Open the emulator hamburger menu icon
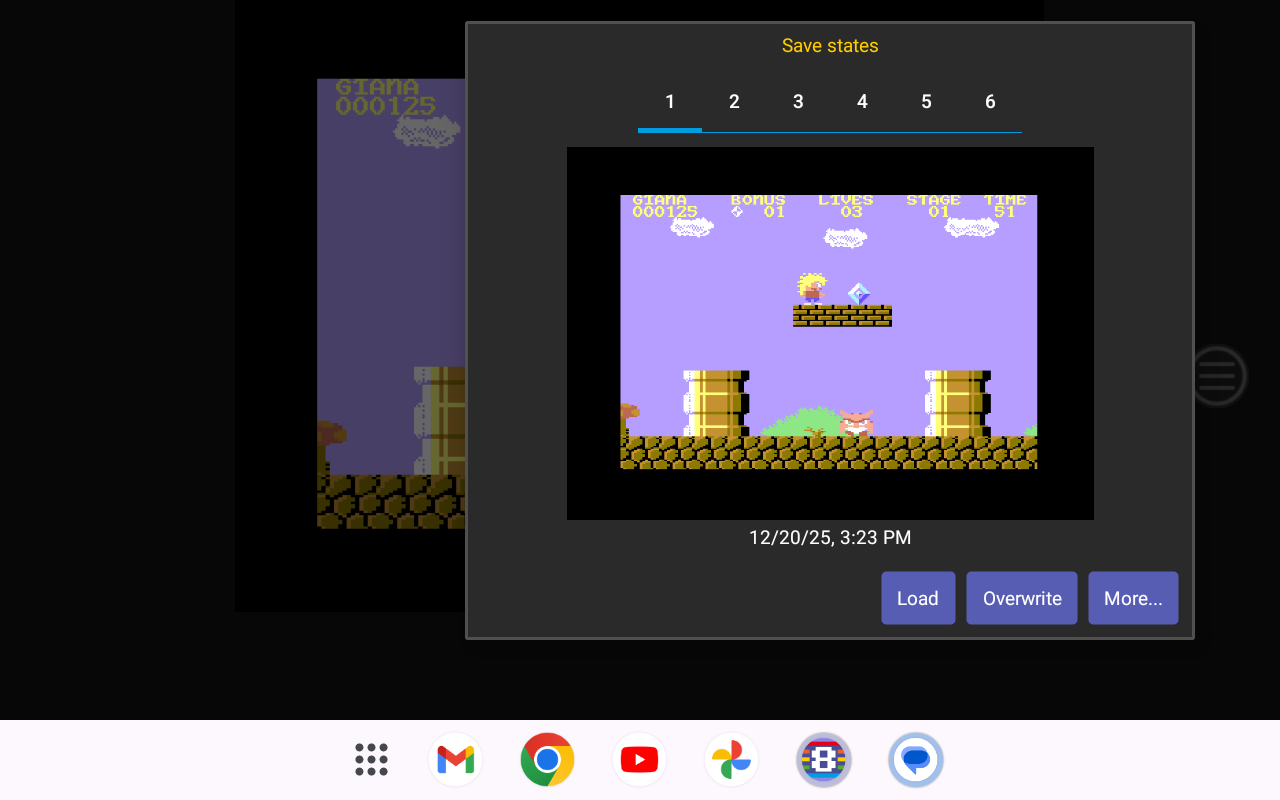The image size is (1280, 800). 1217,376
